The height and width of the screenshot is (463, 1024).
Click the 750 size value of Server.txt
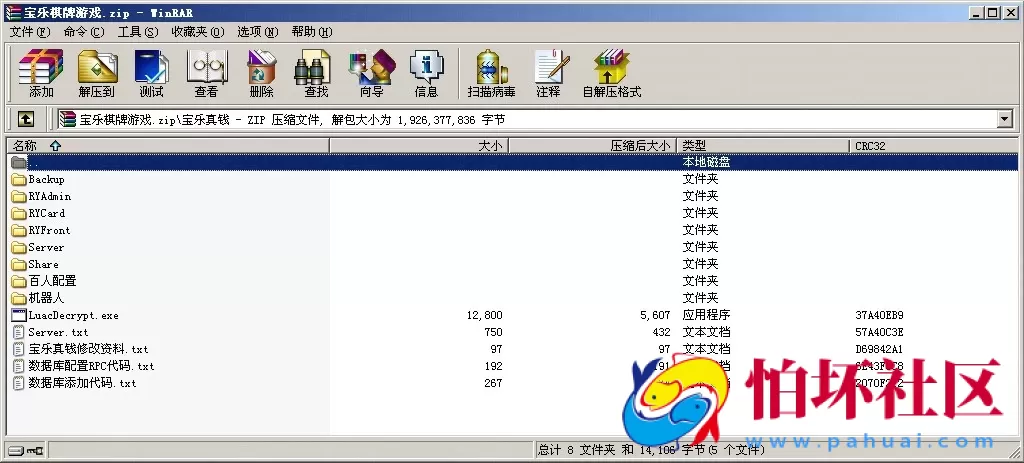click(x=493, y=332)
